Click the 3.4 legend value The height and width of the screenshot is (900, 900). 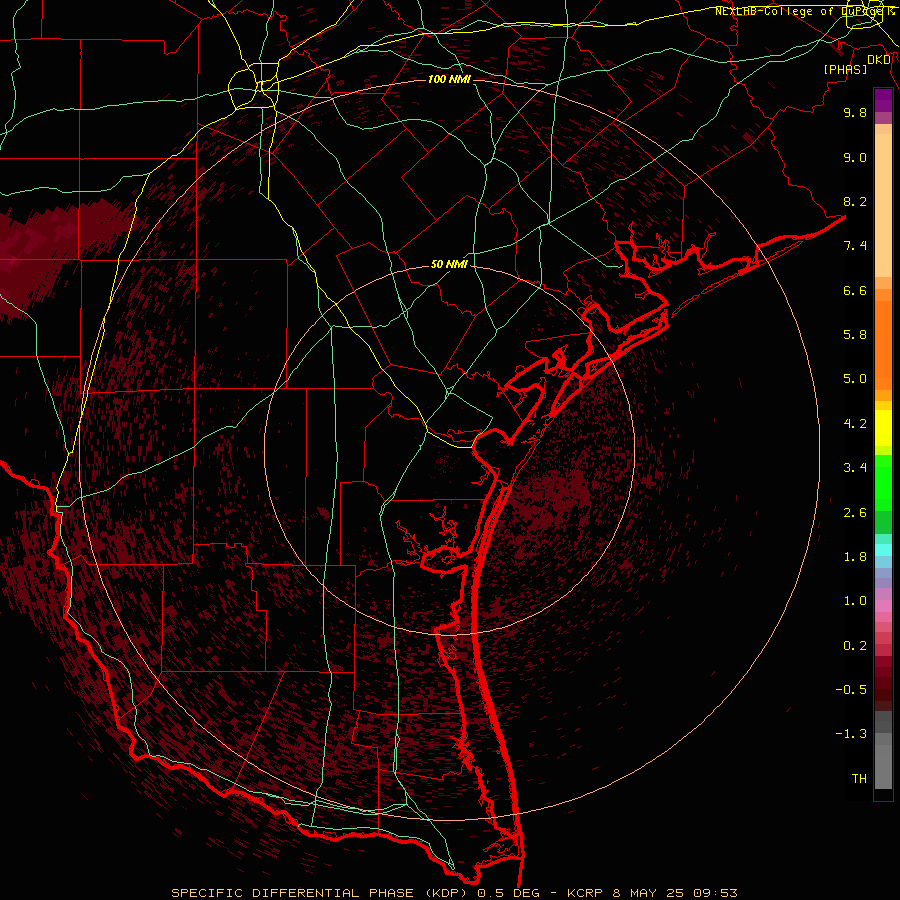point(855,468)
